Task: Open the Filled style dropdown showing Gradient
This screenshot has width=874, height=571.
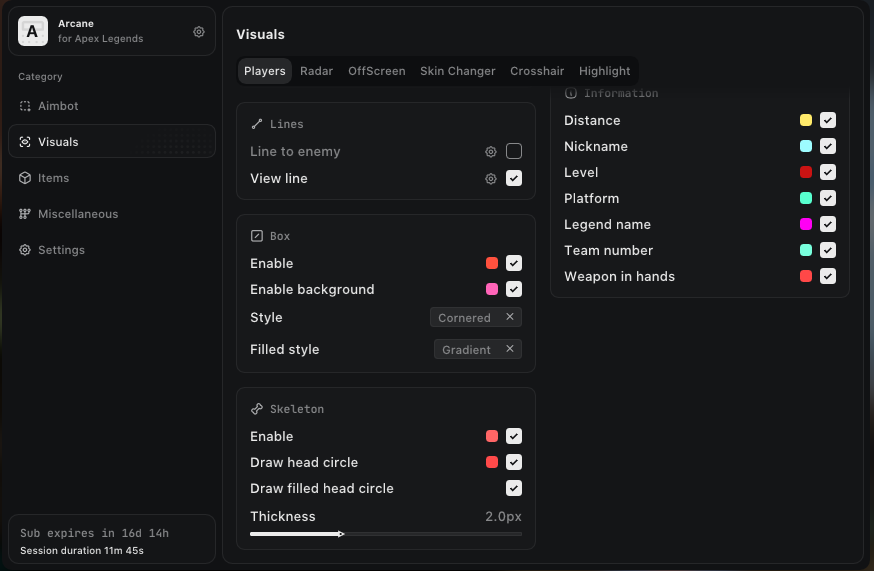Action: 468,350
